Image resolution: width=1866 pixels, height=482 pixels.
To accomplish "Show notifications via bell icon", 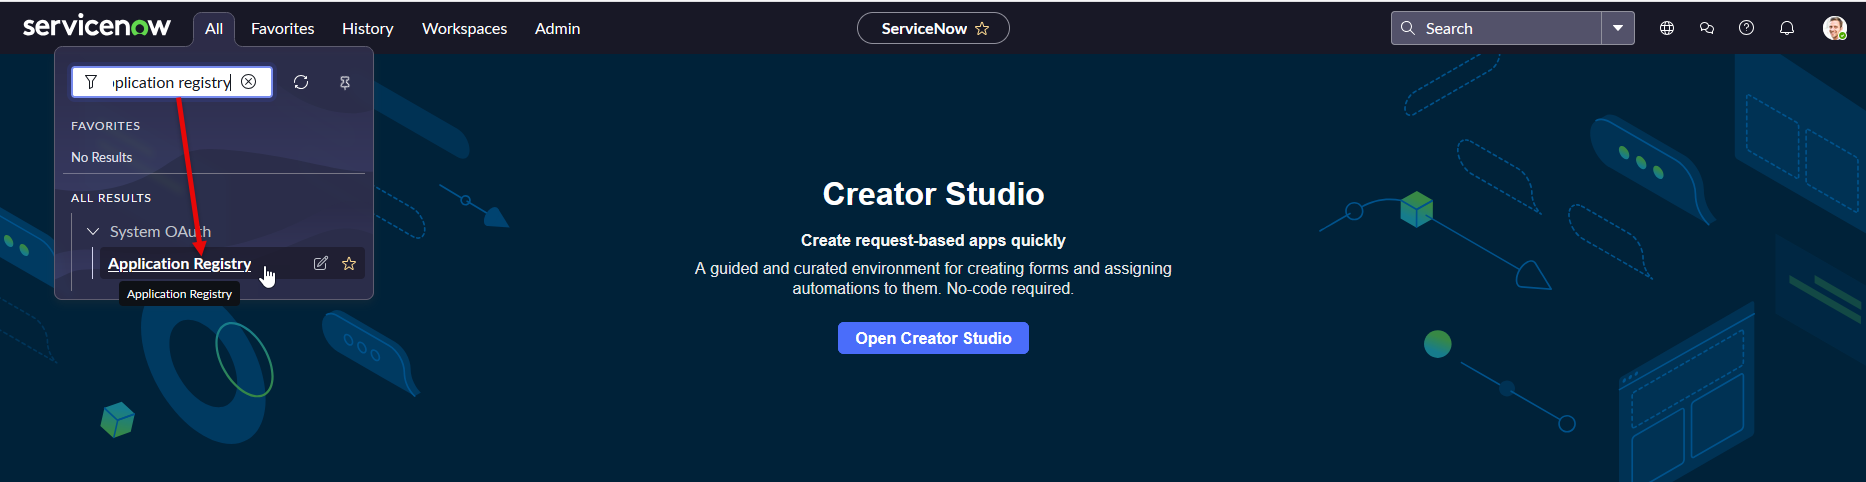I will [x=1787, y=29].
